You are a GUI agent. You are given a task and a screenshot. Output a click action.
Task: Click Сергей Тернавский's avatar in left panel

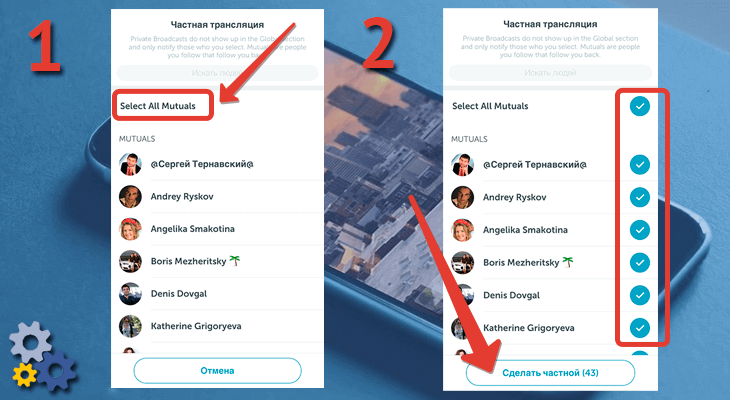coord(130,164)
